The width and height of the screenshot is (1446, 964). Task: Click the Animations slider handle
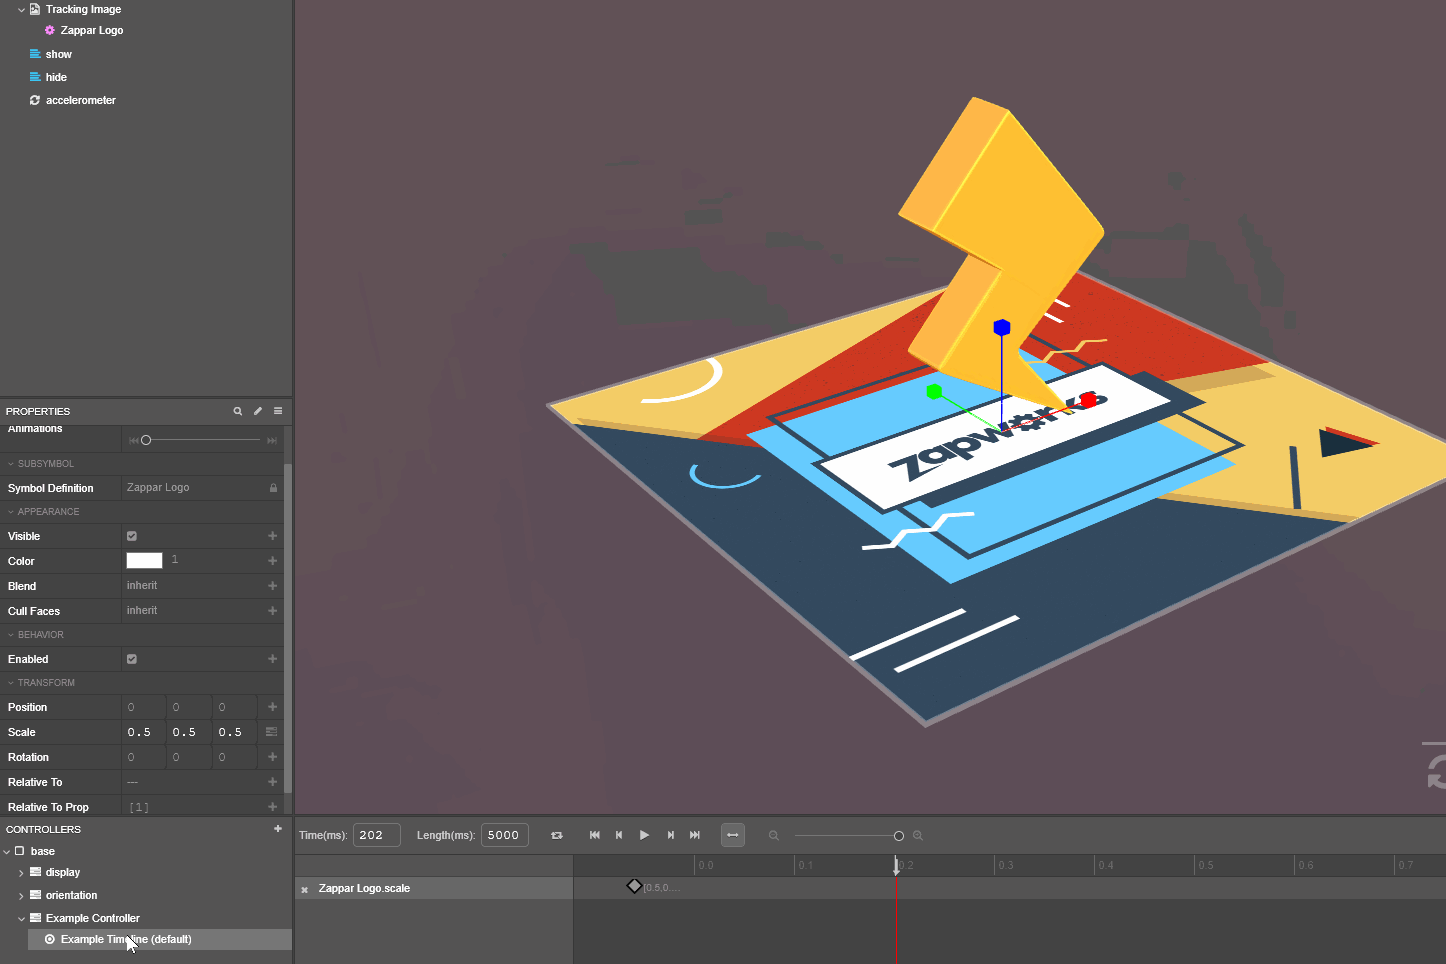pos(146,440)
